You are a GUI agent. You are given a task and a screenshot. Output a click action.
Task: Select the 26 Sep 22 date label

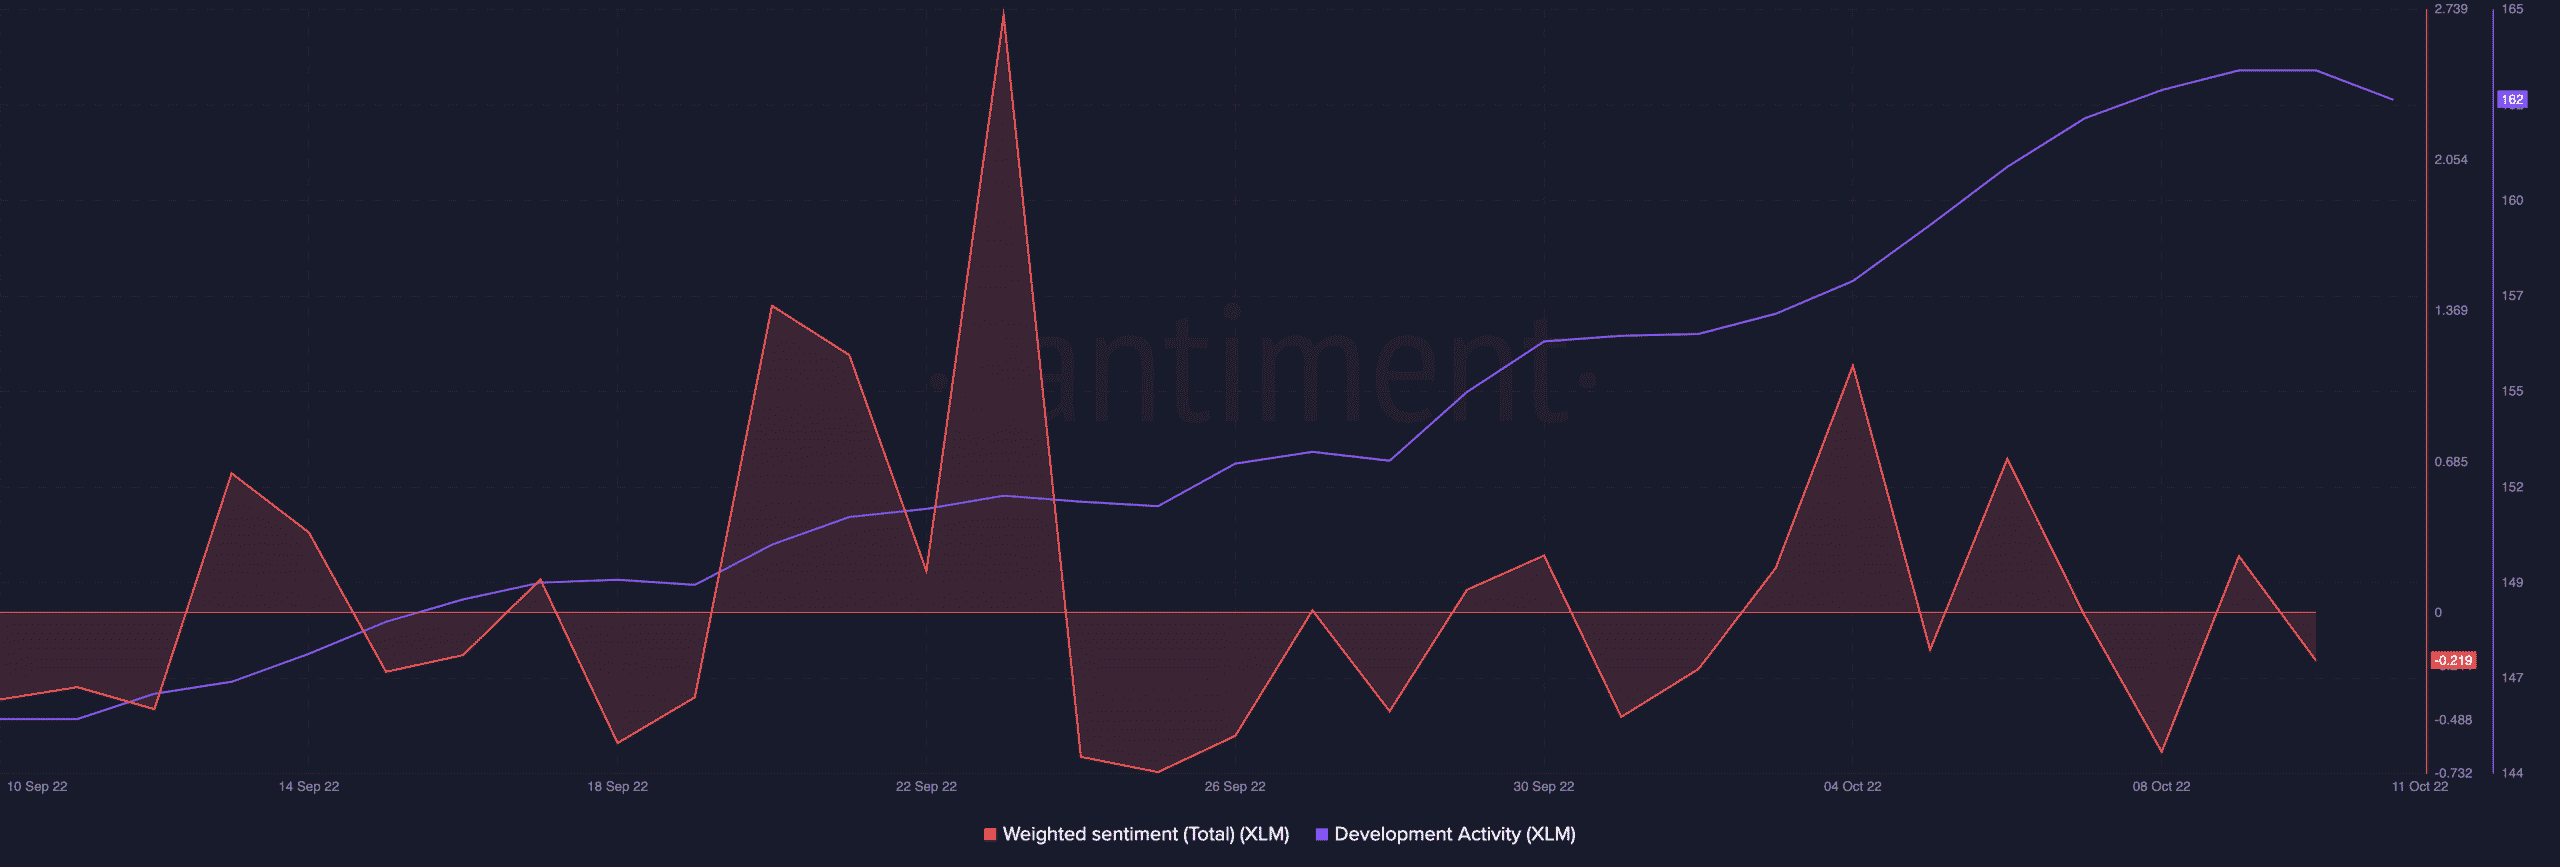(x=1235, y=786)
